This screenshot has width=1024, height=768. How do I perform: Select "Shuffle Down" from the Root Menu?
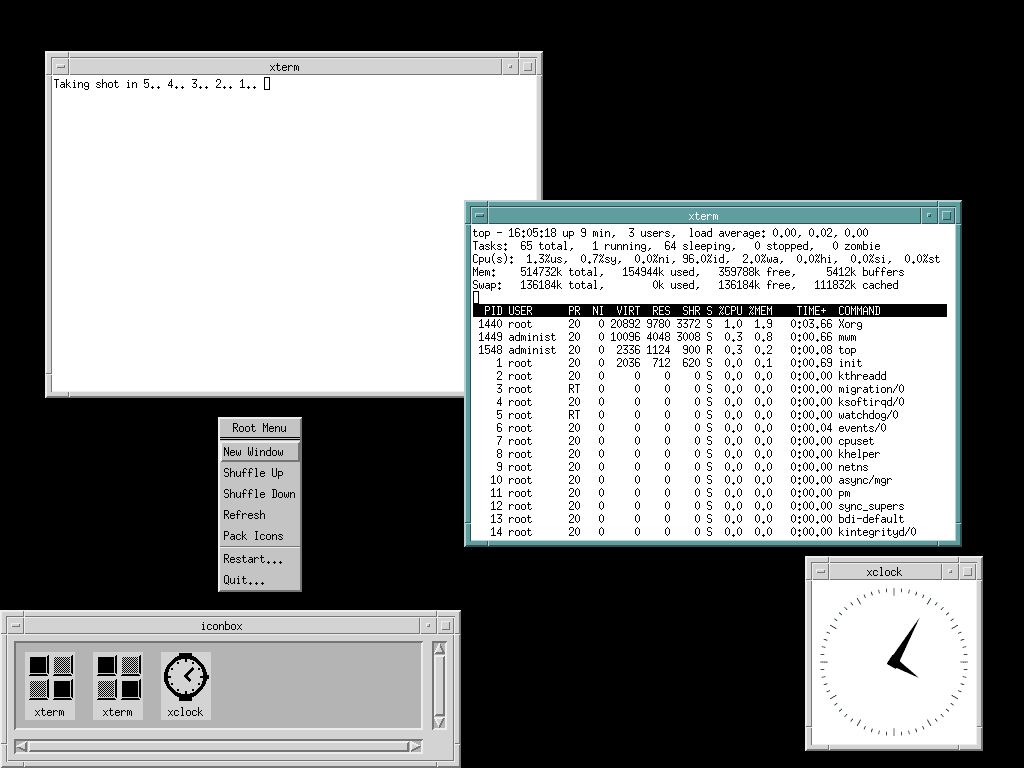click(x=258, y=493)
